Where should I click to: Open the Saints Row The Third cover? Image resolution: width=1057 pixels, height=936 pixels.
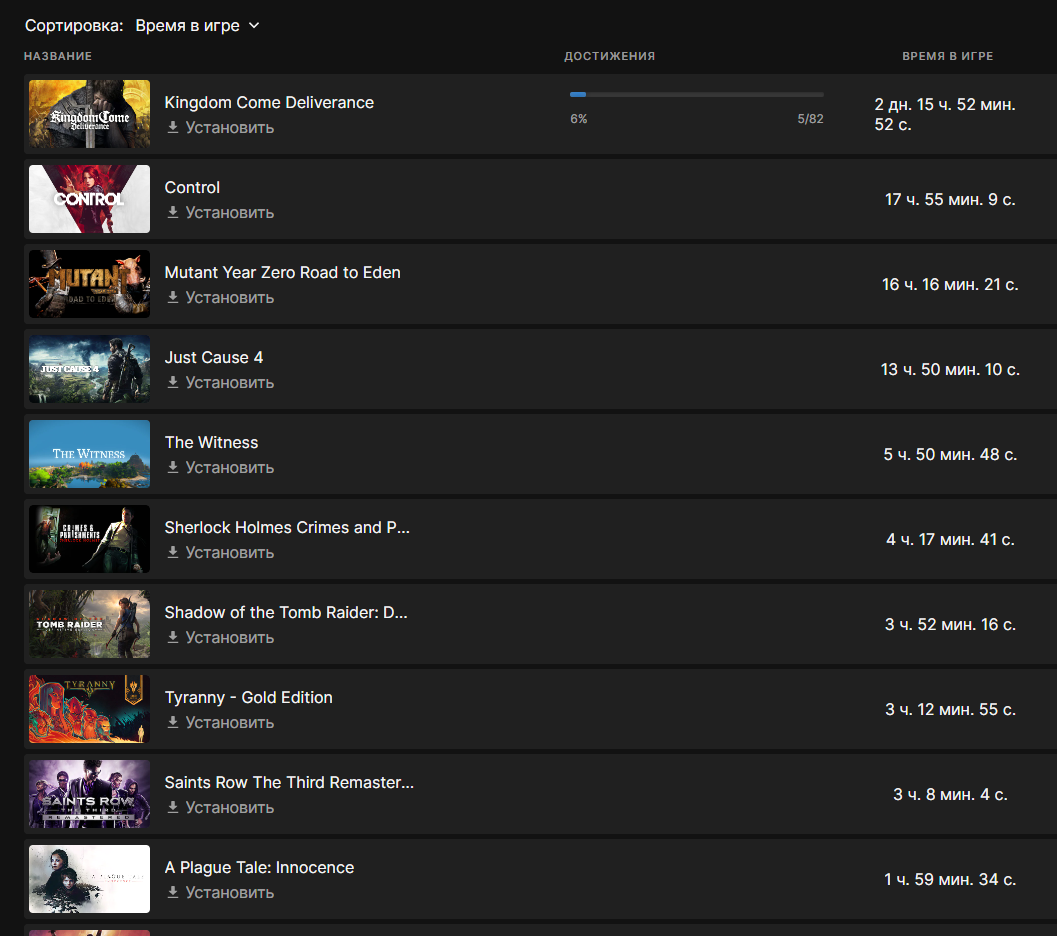click(x=90, y=793)
